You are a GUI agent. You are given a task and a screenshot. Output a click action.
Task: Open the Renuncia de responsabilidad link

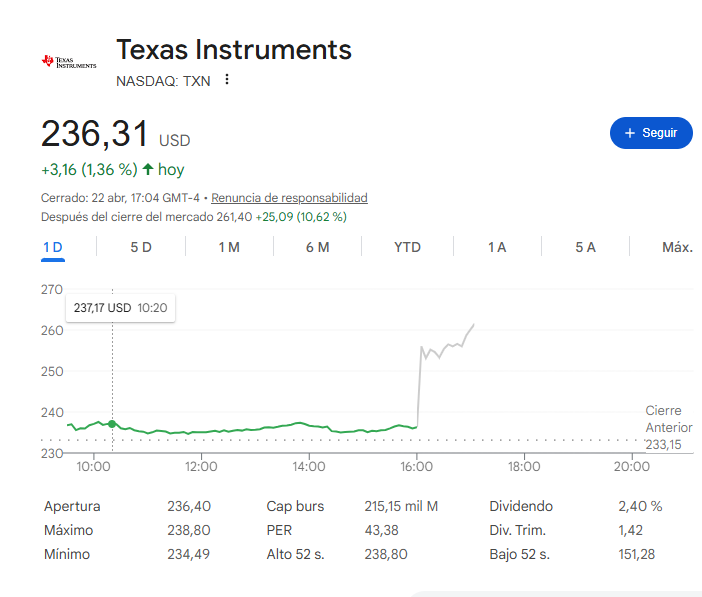coord(289,198)
